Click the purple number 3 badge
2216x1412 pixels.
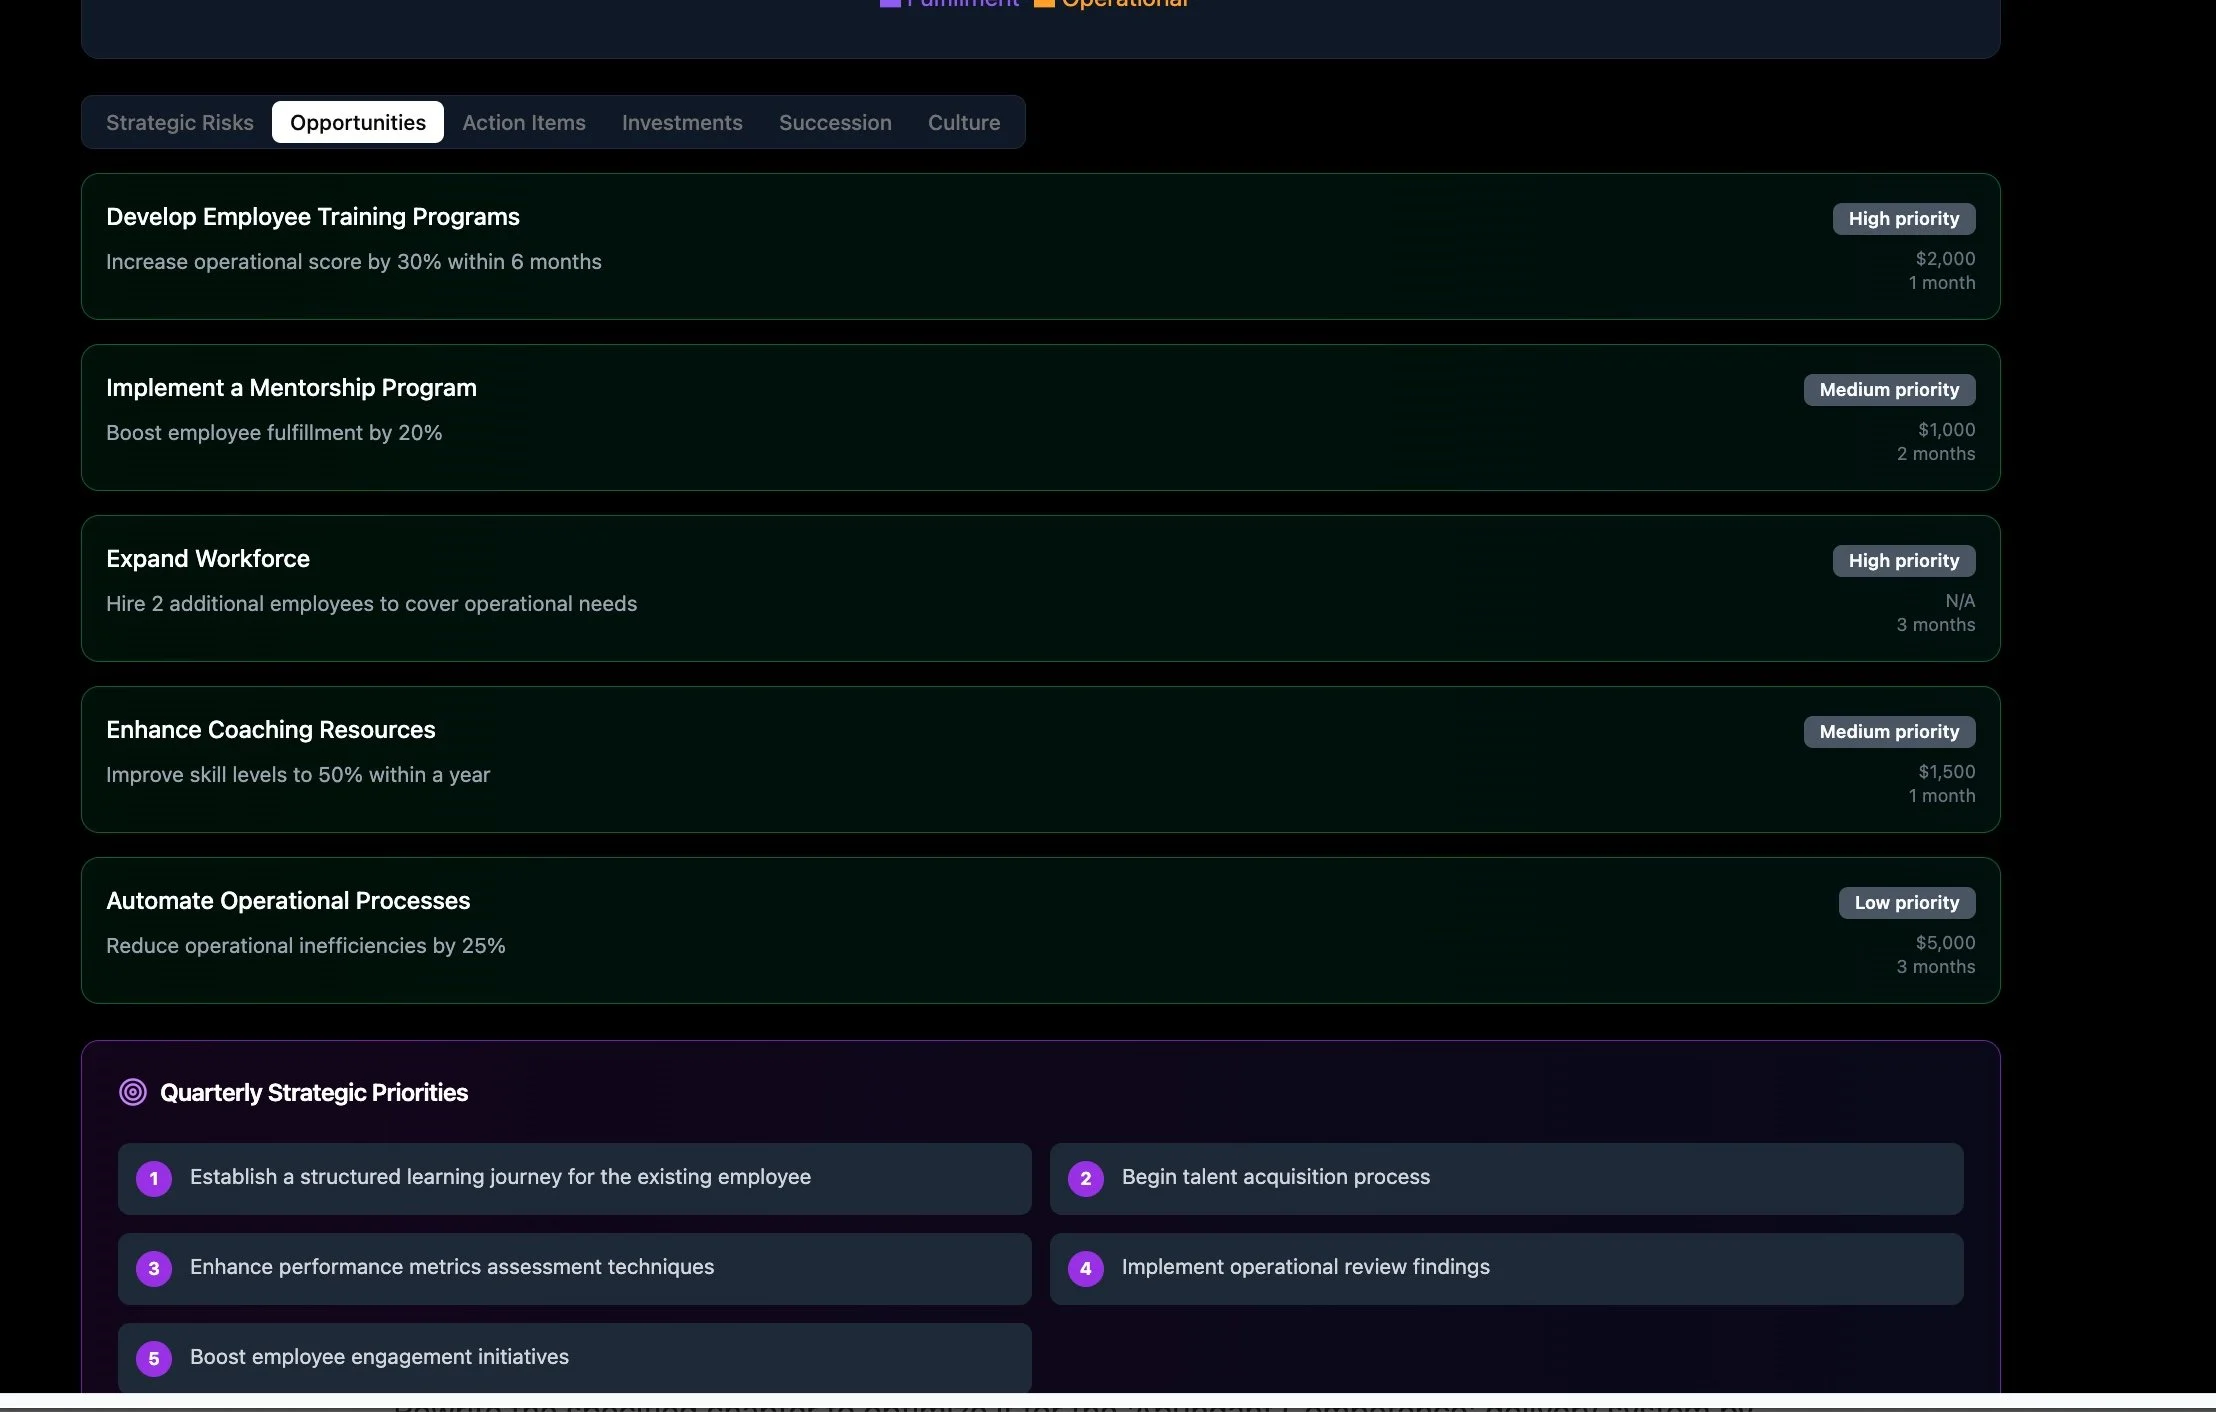tap(154, 1269)
